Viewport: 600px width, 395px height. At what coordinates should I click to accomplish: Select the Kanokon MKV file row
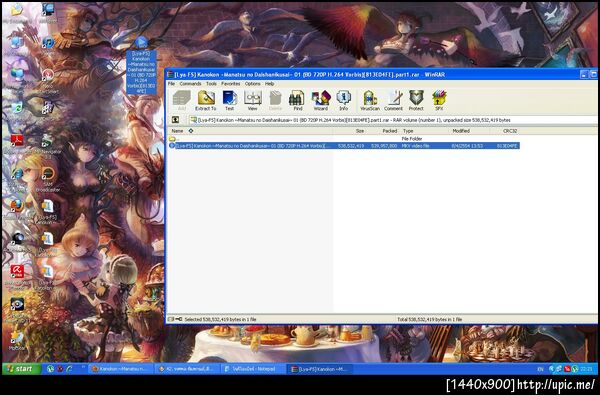344,146
